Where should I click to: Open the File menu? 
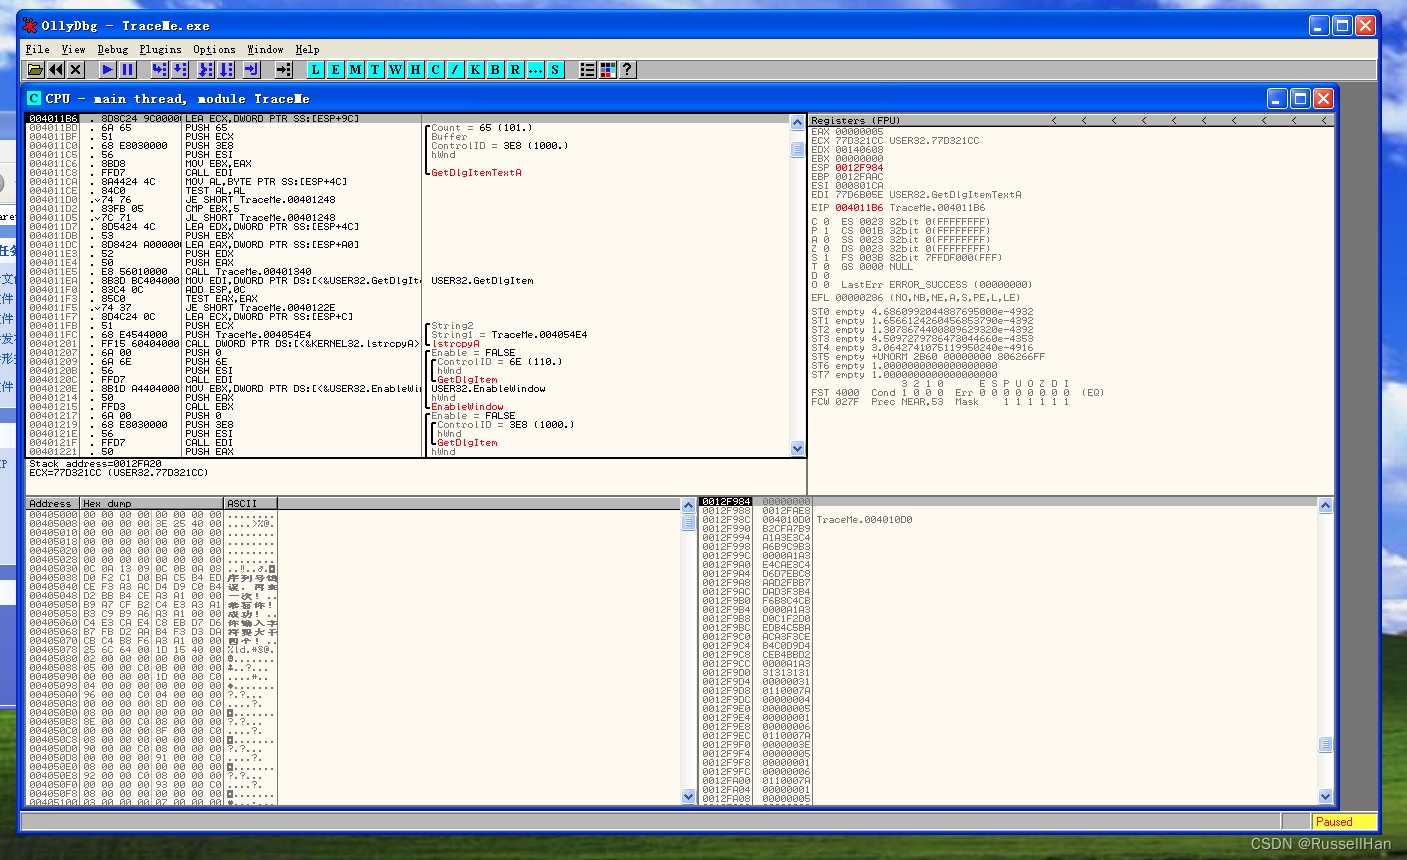(38, 49)
